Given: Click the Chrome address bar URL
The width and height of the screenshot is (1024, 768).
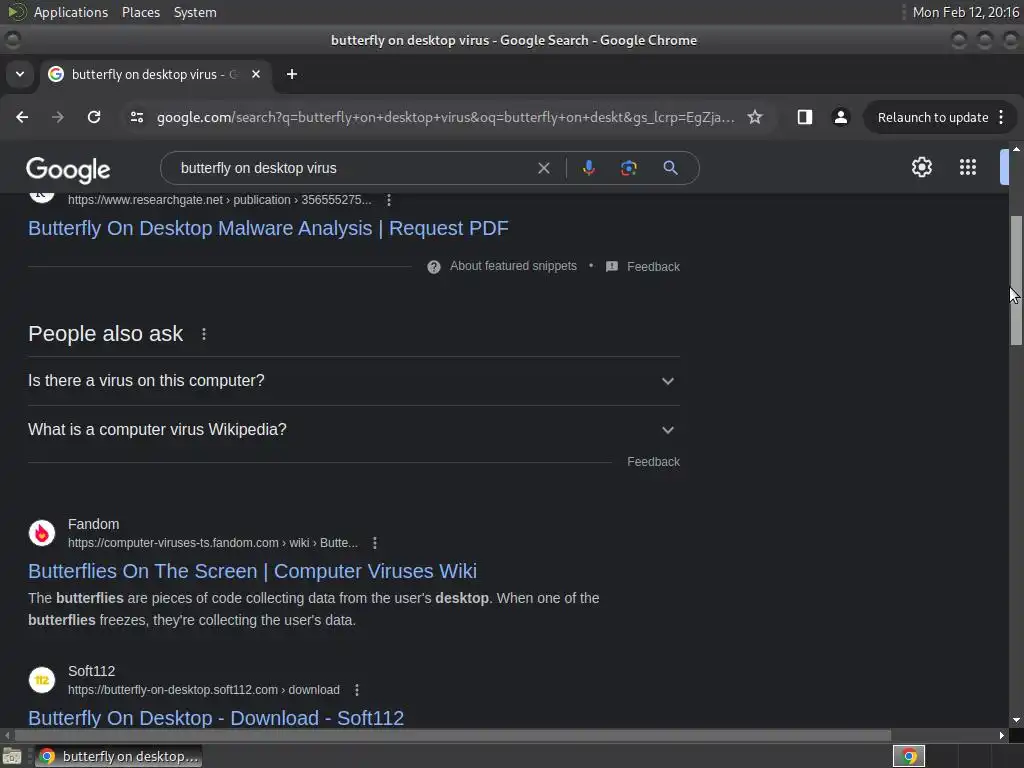Looking at the screenshot, I should click(x=445, y=118).
